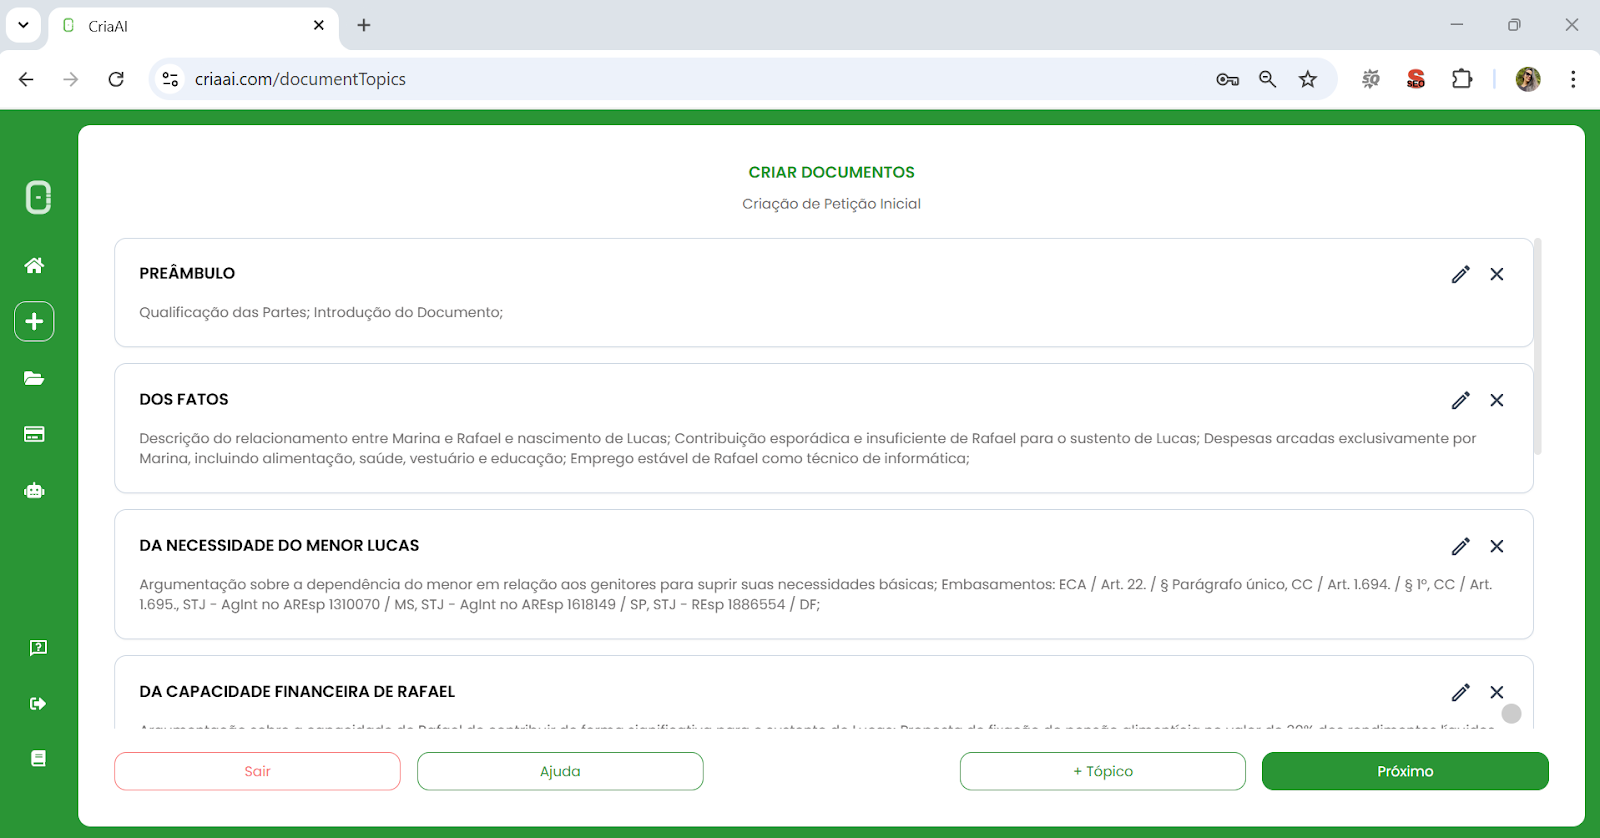Screen dimensions: 1600x838
Task: Click the help question sidebar icon
Action: 38,648
